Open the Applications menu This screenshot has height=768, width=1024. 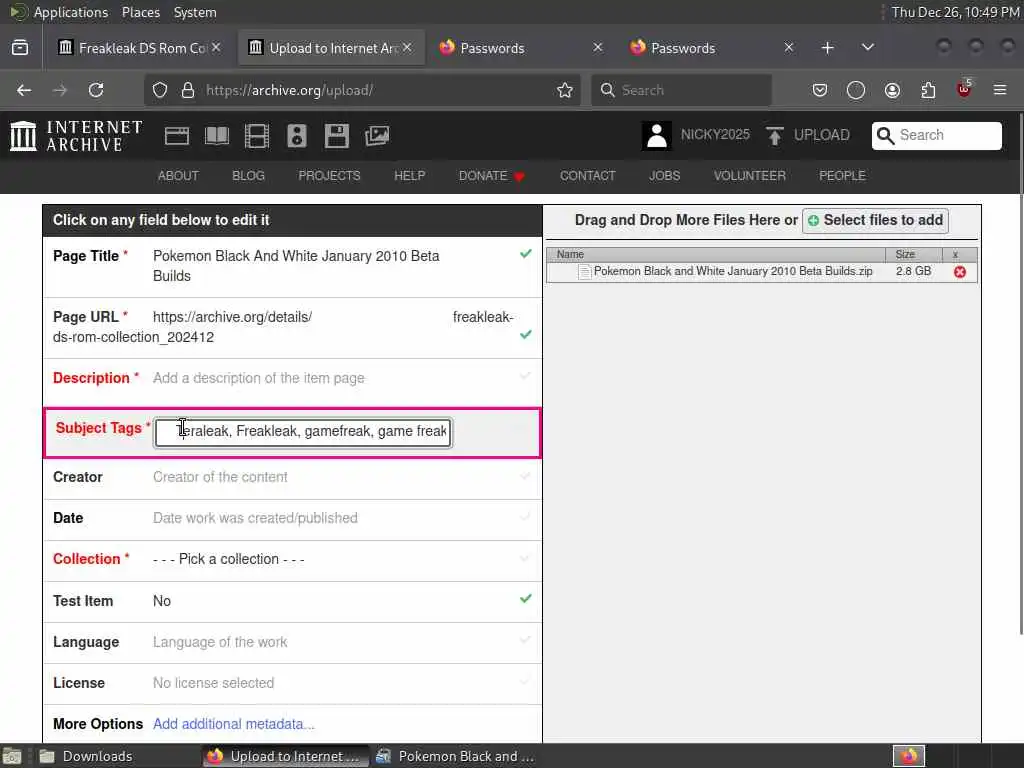(71, 12)
